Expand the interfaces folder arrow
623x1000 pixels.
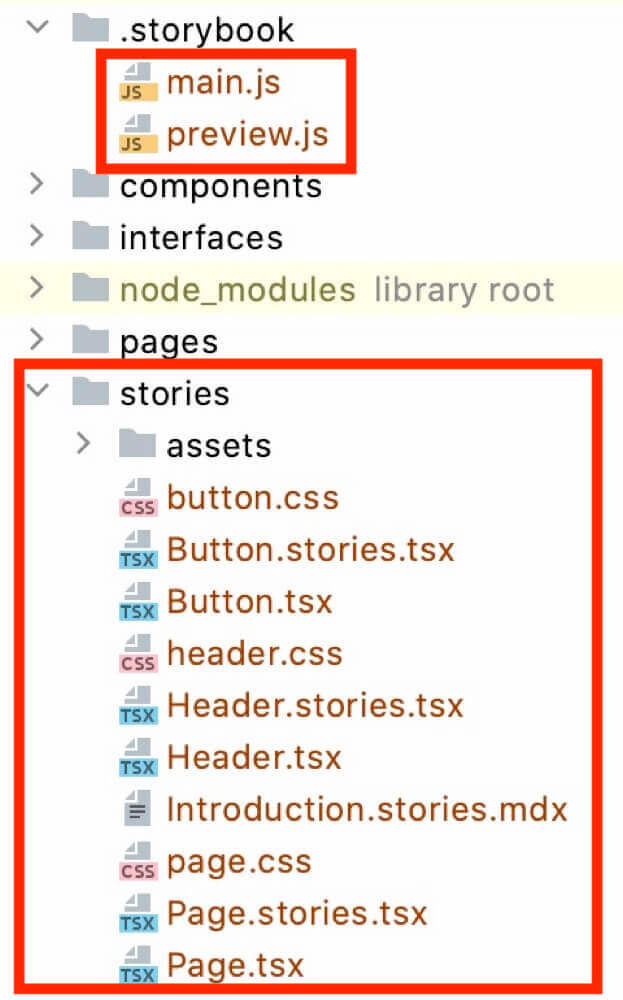[38, 237]
